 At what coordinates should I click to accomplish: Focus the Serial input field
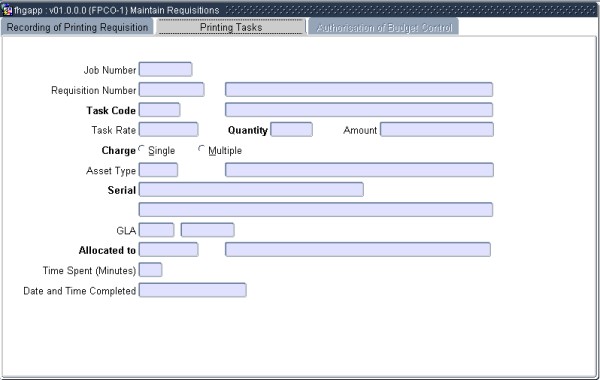click(x=251, y=190)
